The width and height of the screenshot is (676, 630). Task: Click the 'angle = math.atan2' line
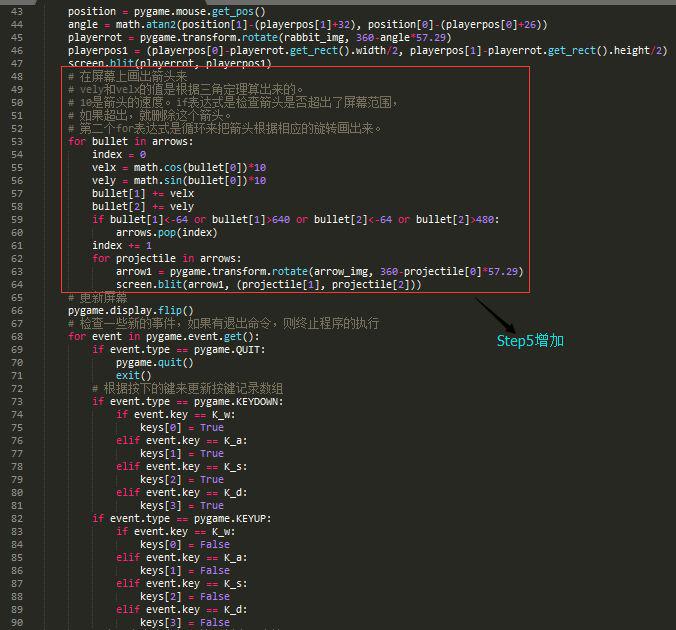point(307,25)
